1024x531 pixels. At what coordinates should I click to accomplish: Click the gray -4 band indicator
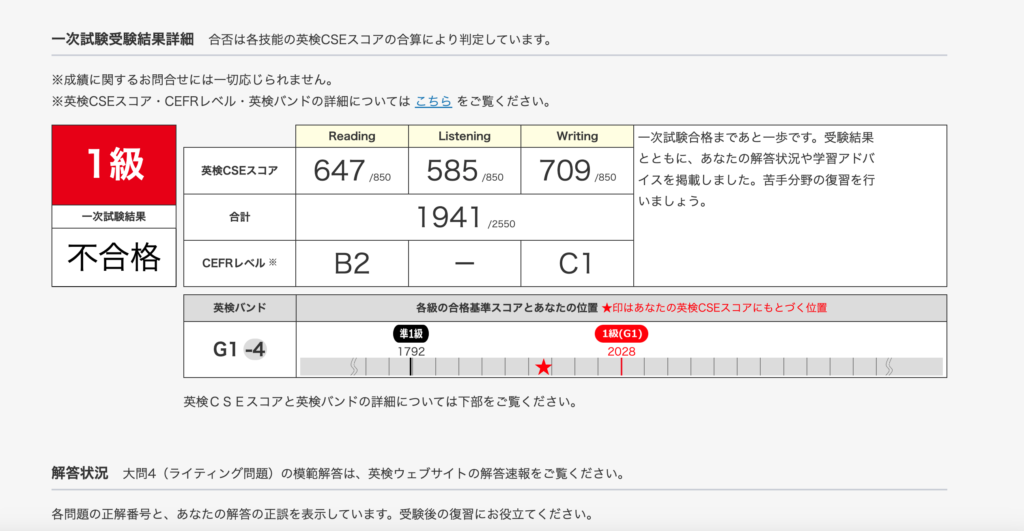point(255,350)
